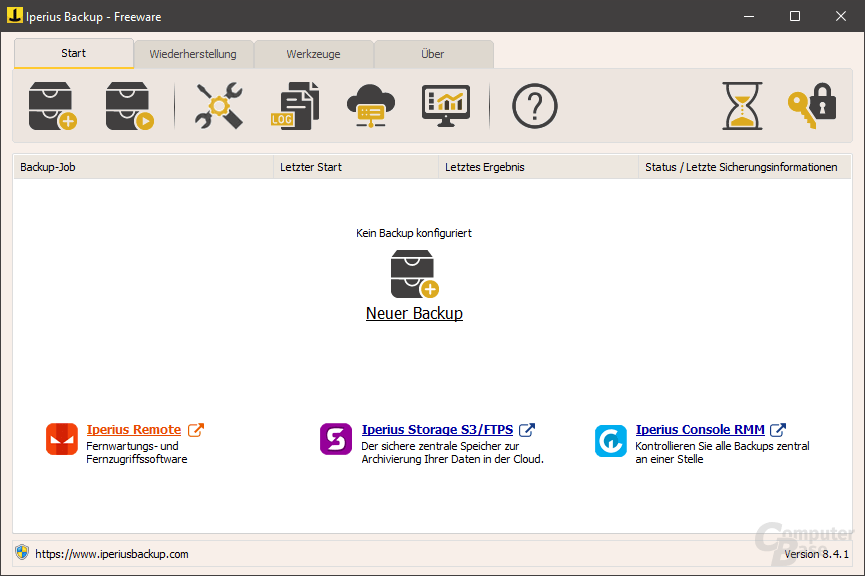Click the run backup icon with play symbol

tap(128, 105)
